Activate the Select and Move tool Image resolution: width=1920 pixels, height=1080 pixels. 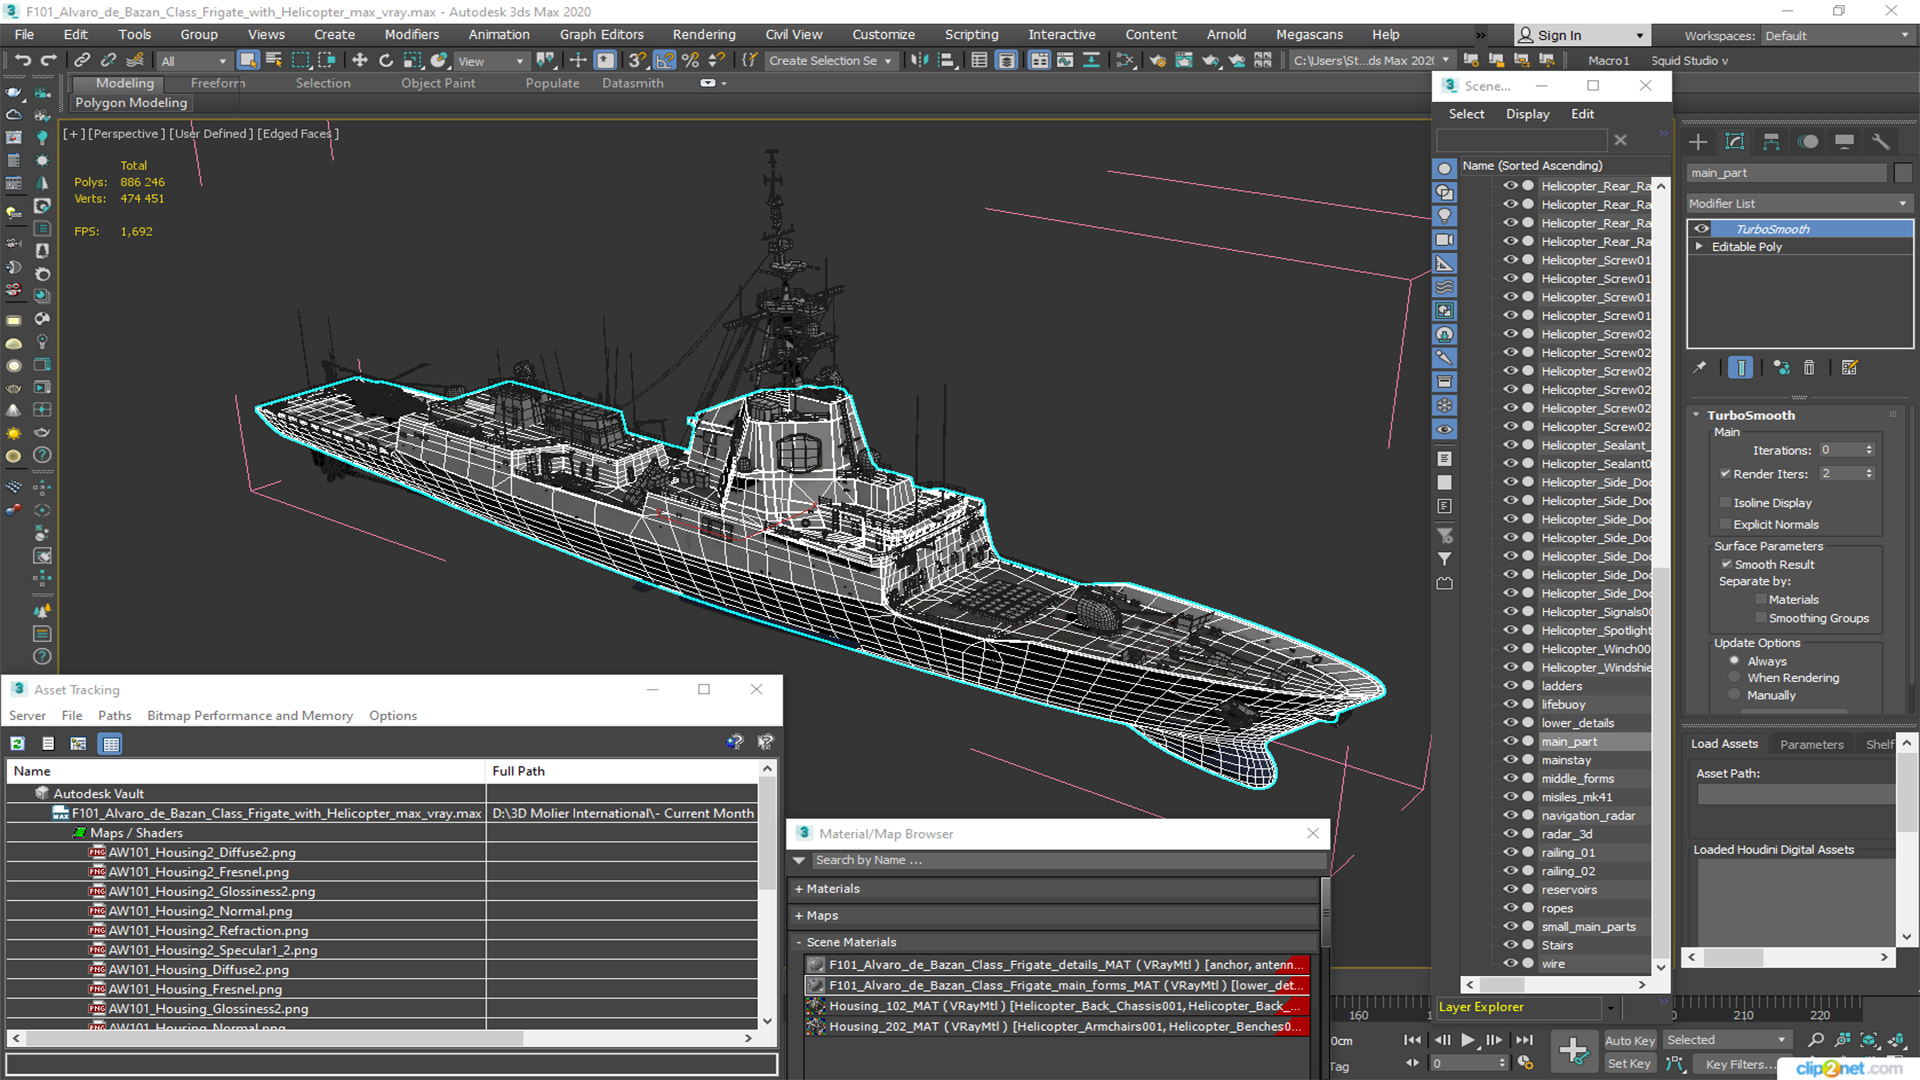click(x=360, y=61)
